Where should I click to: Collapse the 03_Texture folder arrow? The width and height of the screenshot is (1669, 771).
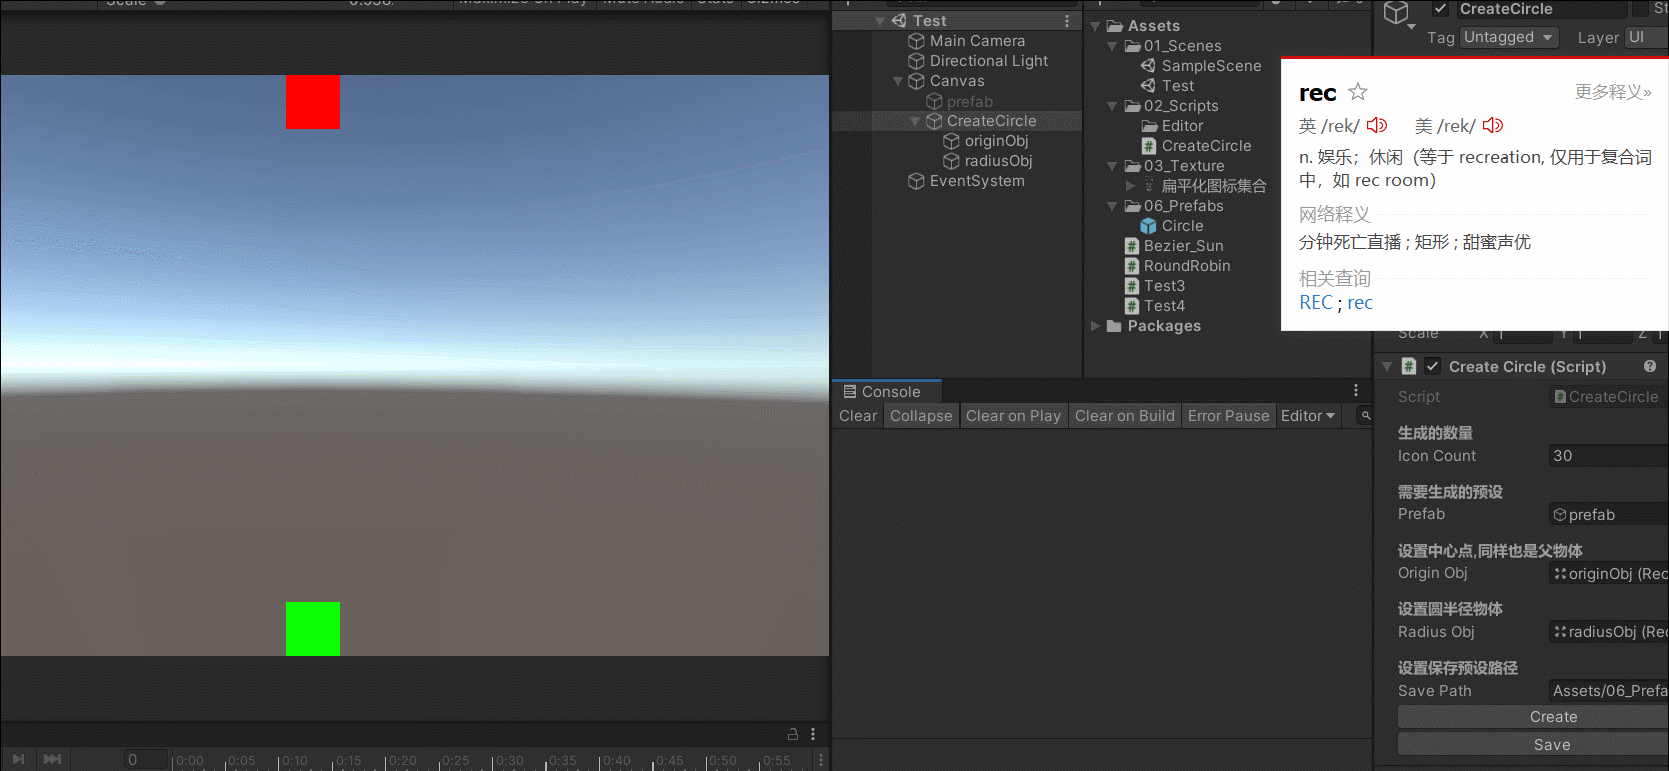click(x=1112, y=166)
